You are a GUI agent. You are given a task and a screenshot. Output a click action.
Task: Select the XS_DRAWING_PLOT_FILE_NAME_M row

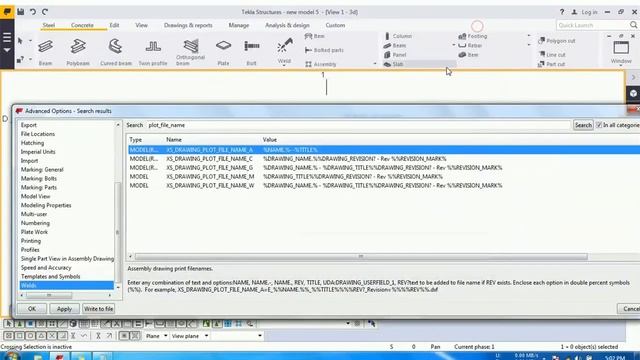[384, 177]
